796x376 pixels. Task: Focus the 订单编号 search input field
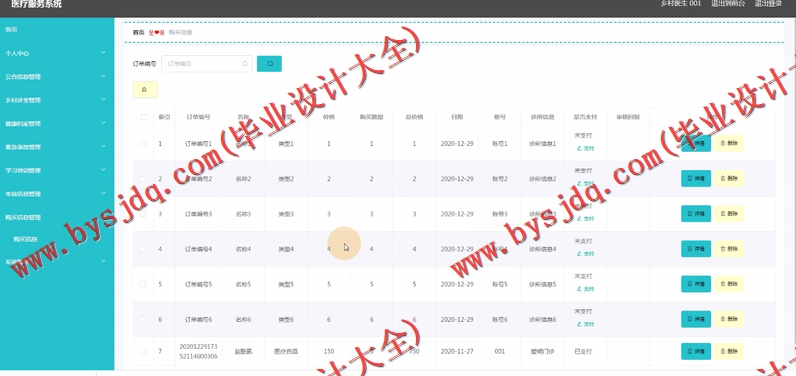point(207,64)
